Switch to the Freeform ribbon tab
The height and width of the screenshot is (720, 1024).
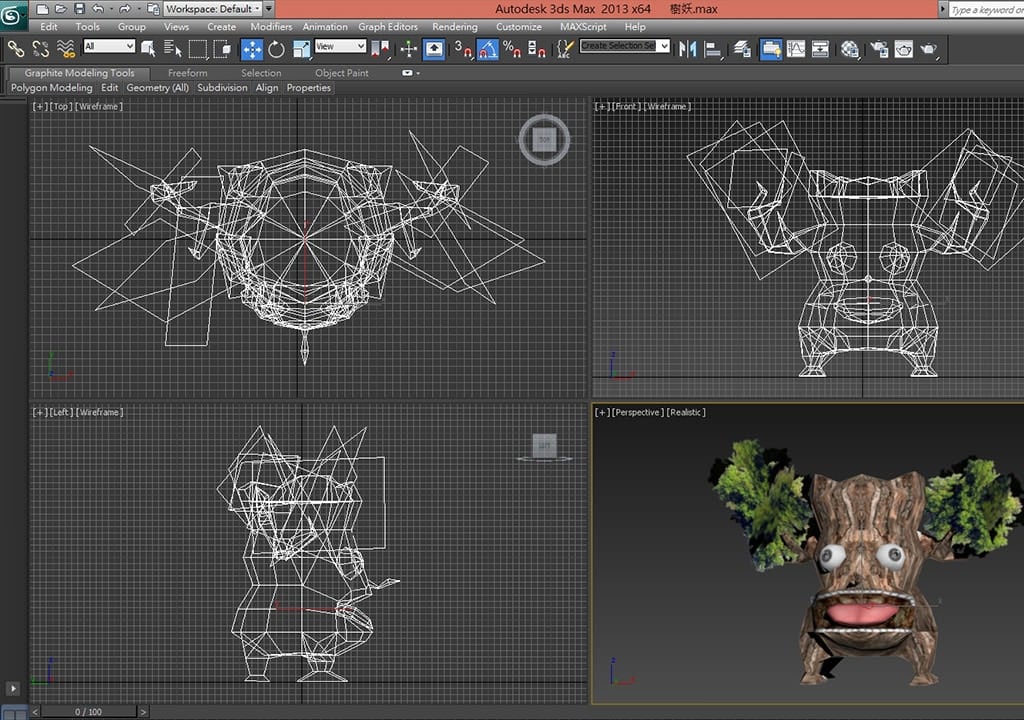tap(187, 73)
